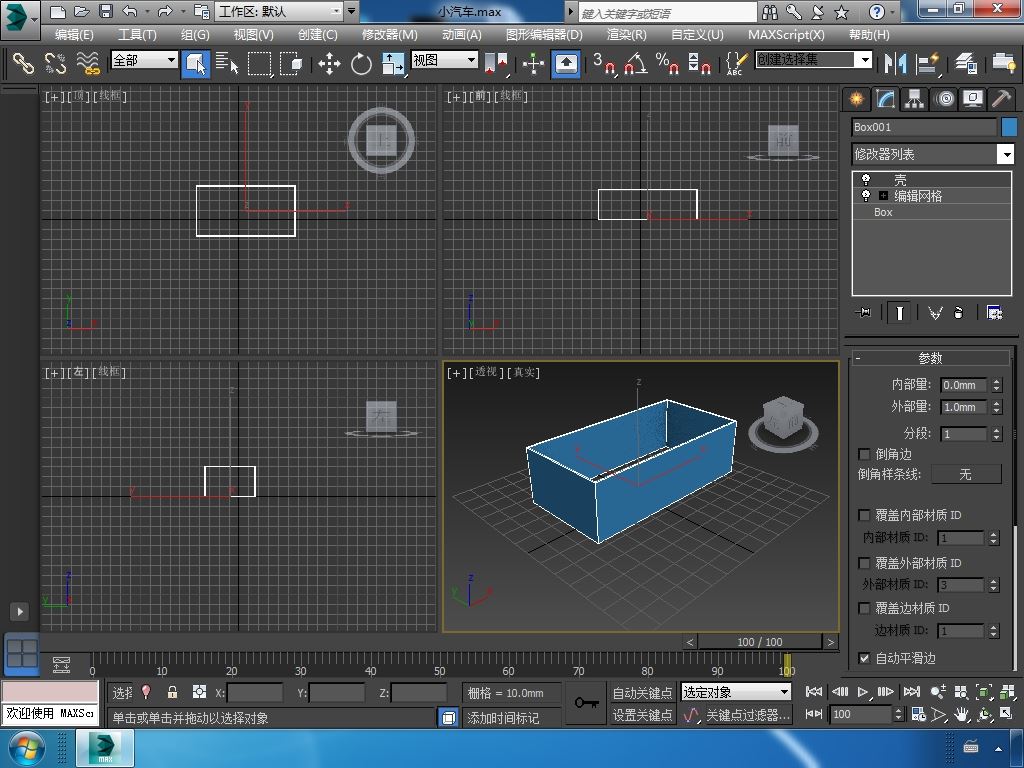Open Configure Modifier Sets icon
1024x768 pixels.
click(995, 313)
